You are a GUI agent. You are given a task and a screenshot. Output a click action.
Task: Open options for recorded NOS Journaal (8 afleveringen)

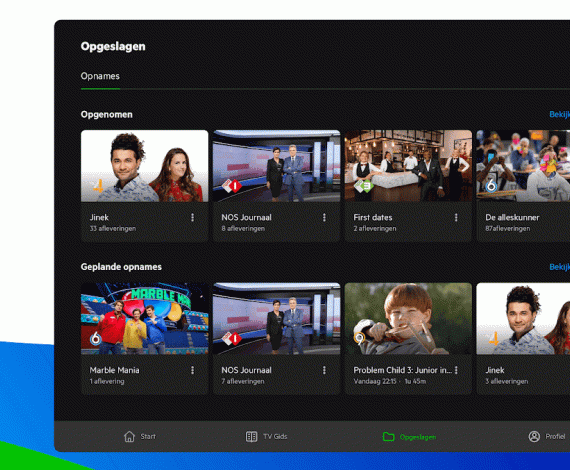324,217
